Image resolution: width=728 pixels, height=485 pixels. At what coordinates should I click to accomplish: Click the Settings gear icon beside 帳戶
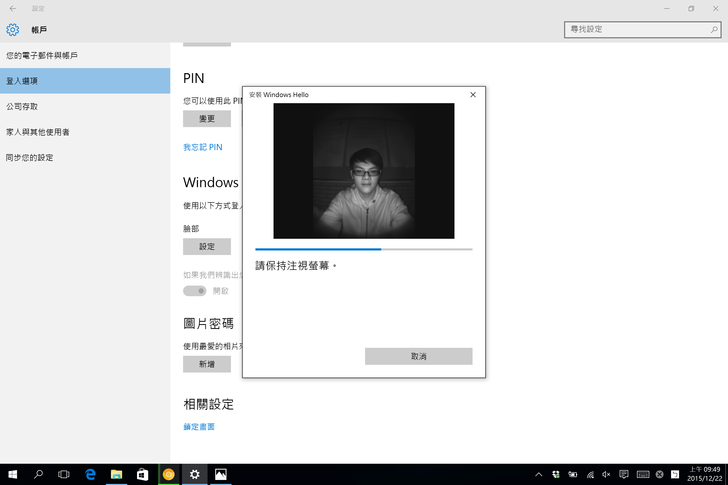coord(13,30)
